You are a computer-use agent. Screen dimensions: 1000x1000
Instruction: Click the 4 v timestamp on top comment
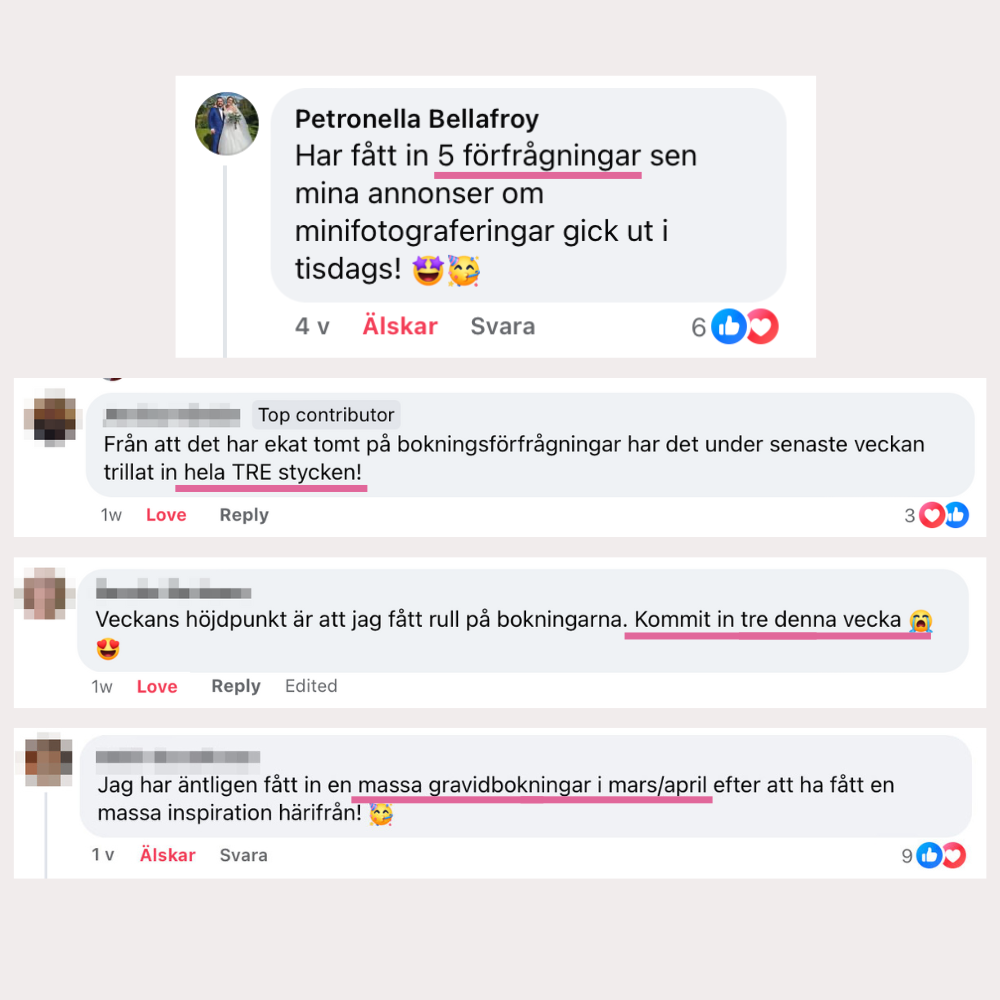click(312, 327)
